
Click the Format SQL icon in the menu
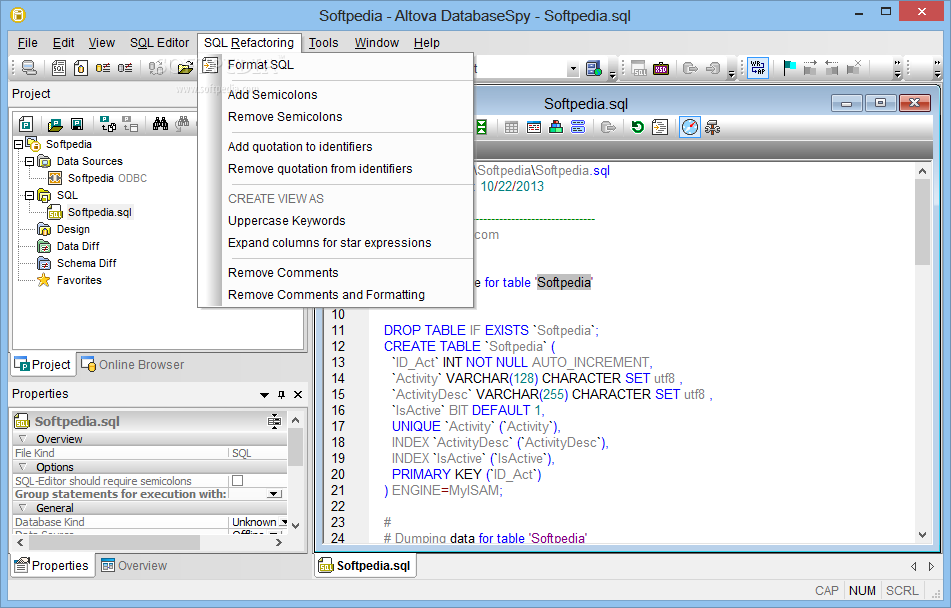(210, 65)
